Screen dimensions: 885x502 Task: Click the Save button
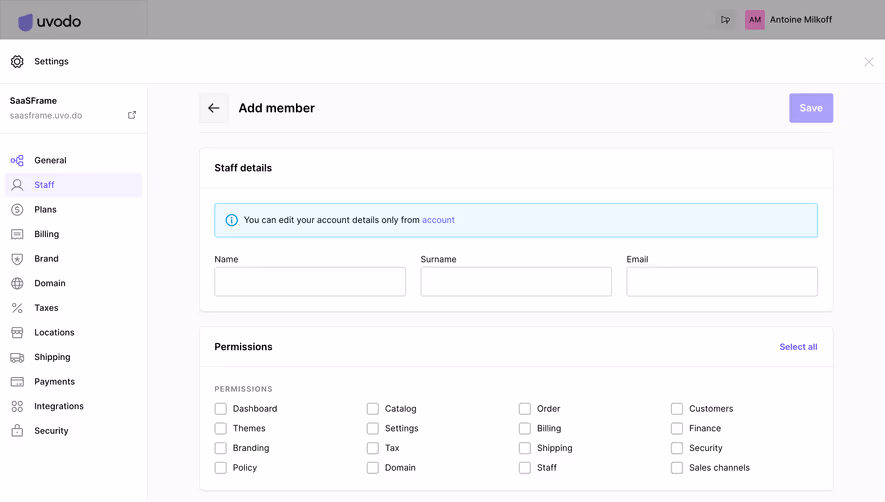click(811, 108)
